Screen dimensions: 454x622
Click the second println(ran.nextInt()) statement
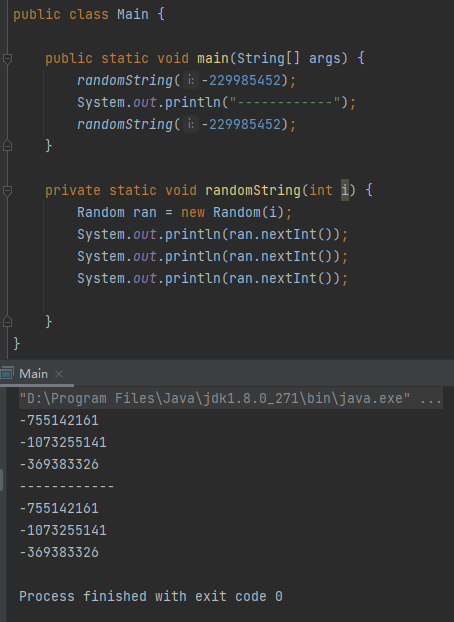[x=212, y=257]
